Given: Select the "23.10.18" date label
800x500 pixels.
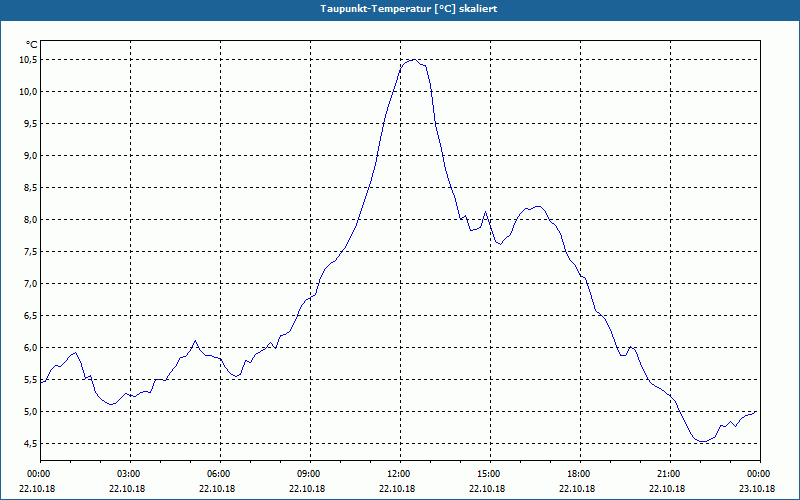Looking at the screenshot, I should [x=757, y=488].
